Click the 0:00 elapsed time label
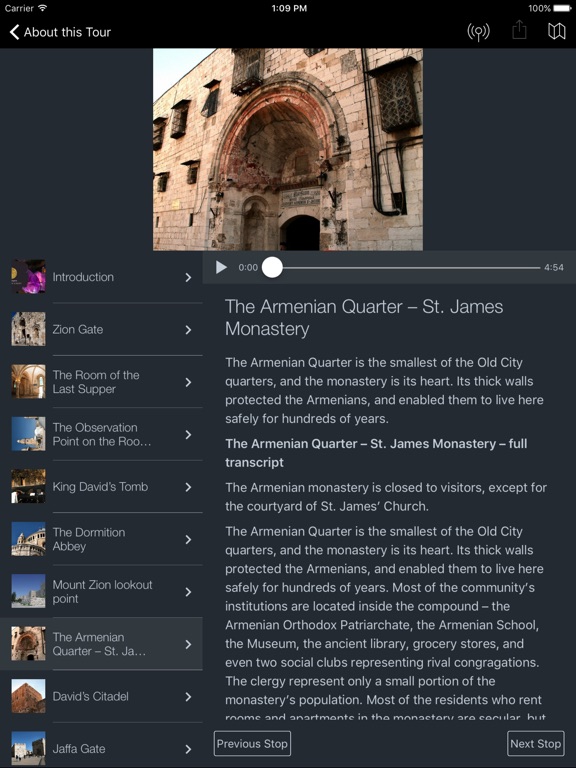Viewport: 576px width, 768px height. pos(248,267)
